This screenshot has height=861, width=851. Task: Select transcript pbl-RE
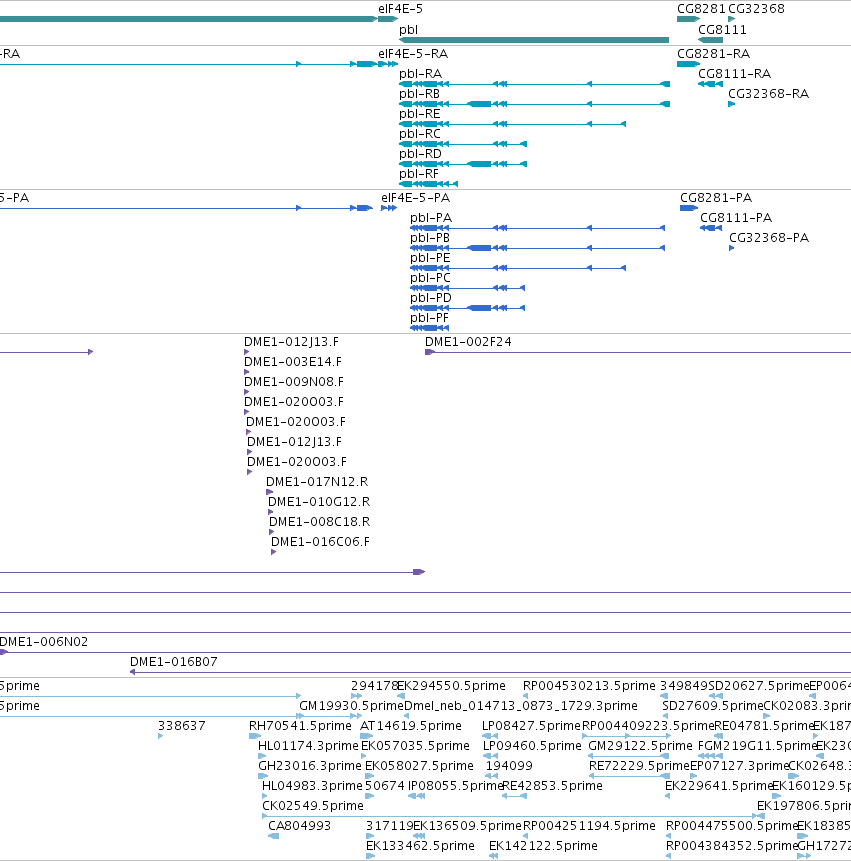point(512,124)
